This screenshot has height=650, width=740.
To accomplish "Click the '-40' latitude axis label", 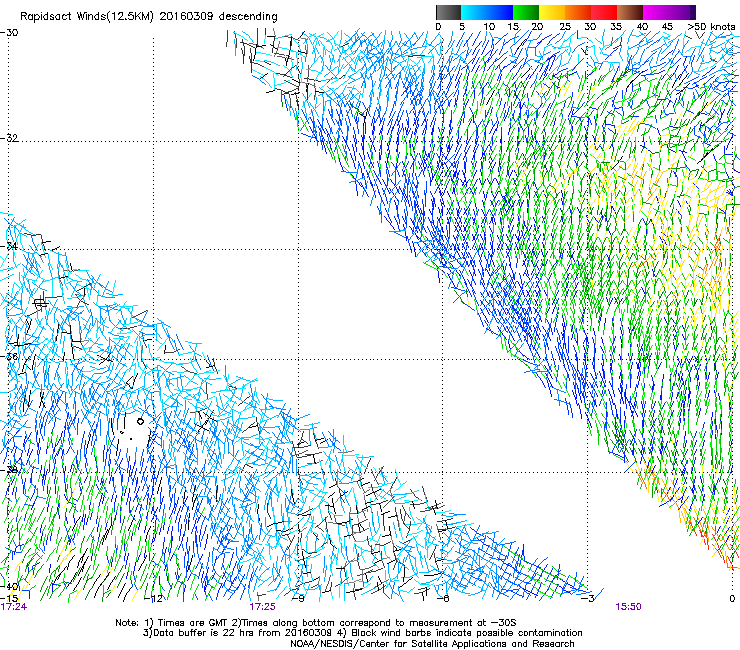I will tap(9, 587).
